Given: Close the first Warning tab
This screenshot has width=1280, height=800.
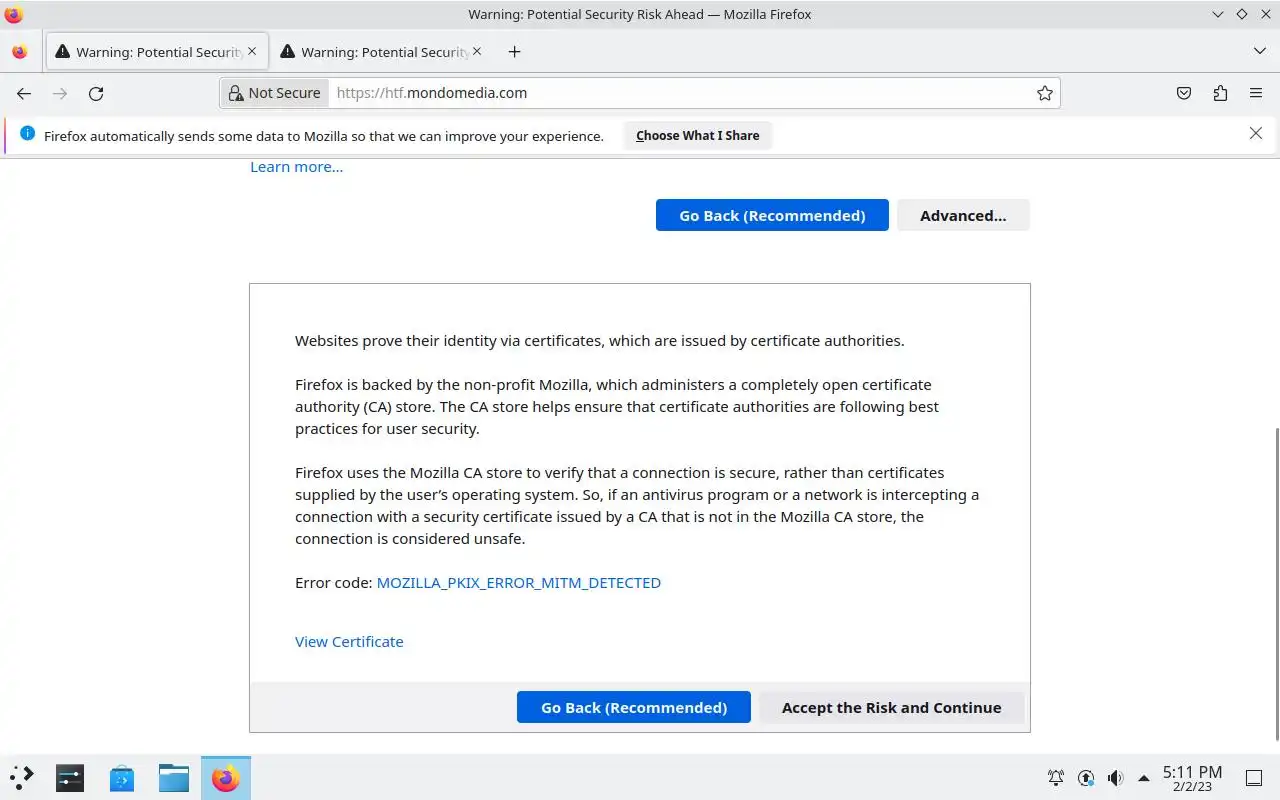Looking at the screenshot, I should tap(252, 51).
